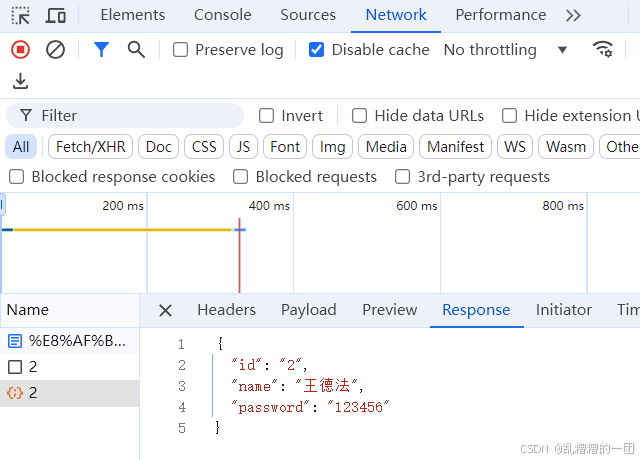Viewport: 640px width, 460px height.
Task: Click the Name column header
Action: pyautogui.click(x=69, y=310)
